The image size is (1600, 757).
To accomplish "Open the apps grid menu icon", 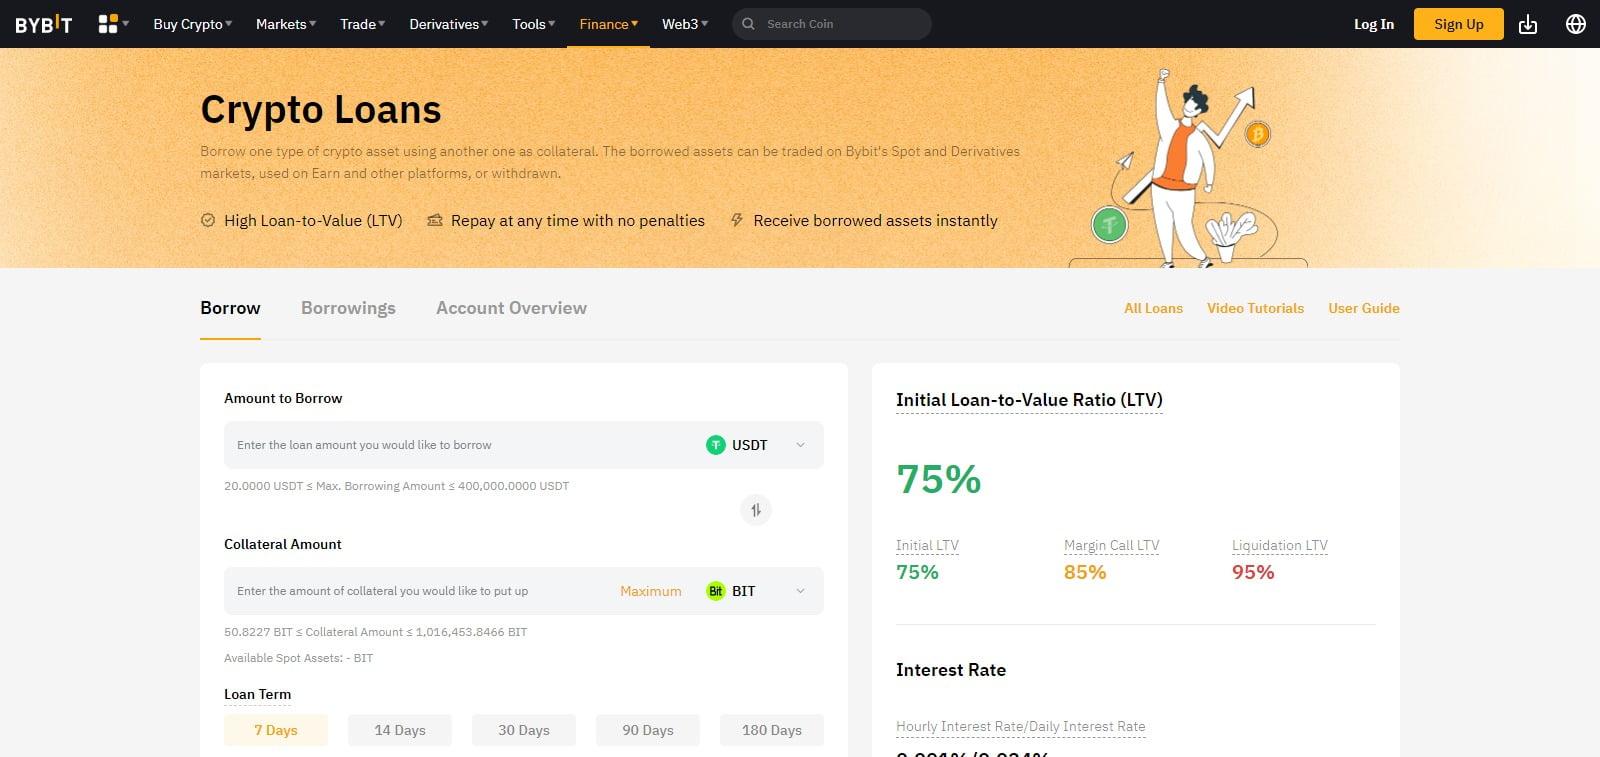I will [109, 24].
